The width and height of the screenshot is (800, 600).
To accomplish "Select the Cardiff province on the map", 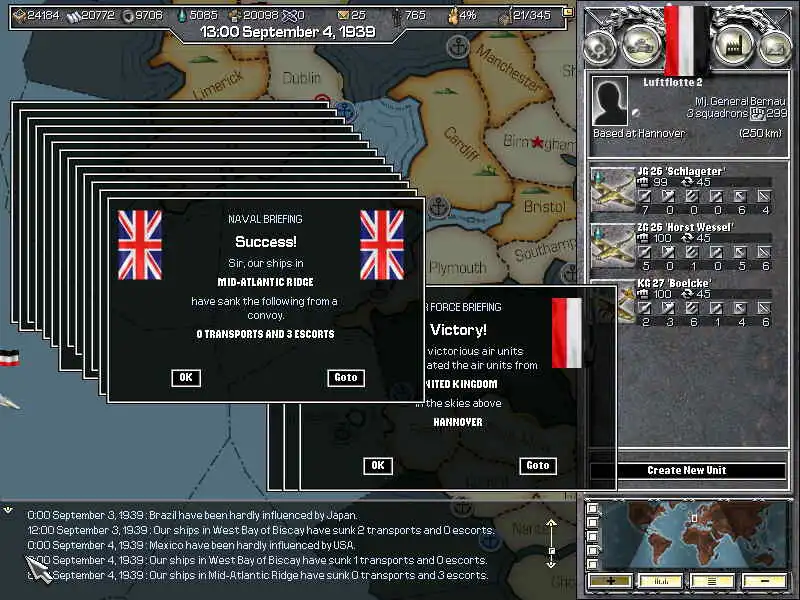I will (x=461, y=143).
